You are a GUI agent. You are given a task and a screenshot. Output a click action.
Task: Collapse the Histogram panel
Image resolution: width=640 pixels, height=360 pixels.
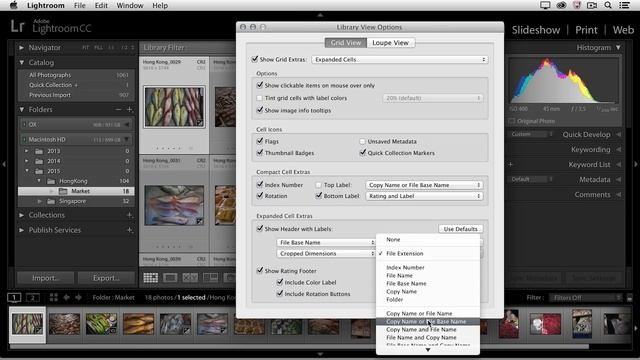tap(618, 48)
